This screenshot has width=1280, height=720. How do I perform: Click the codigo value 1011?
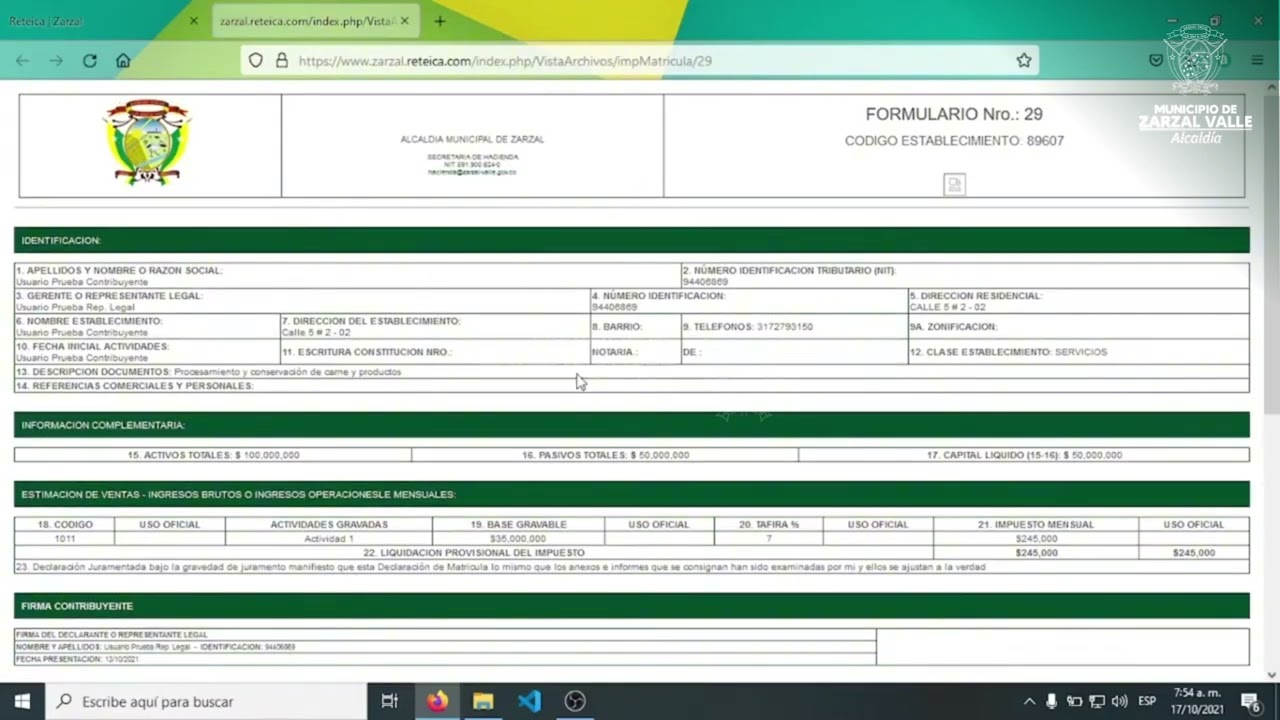point(64,539)
